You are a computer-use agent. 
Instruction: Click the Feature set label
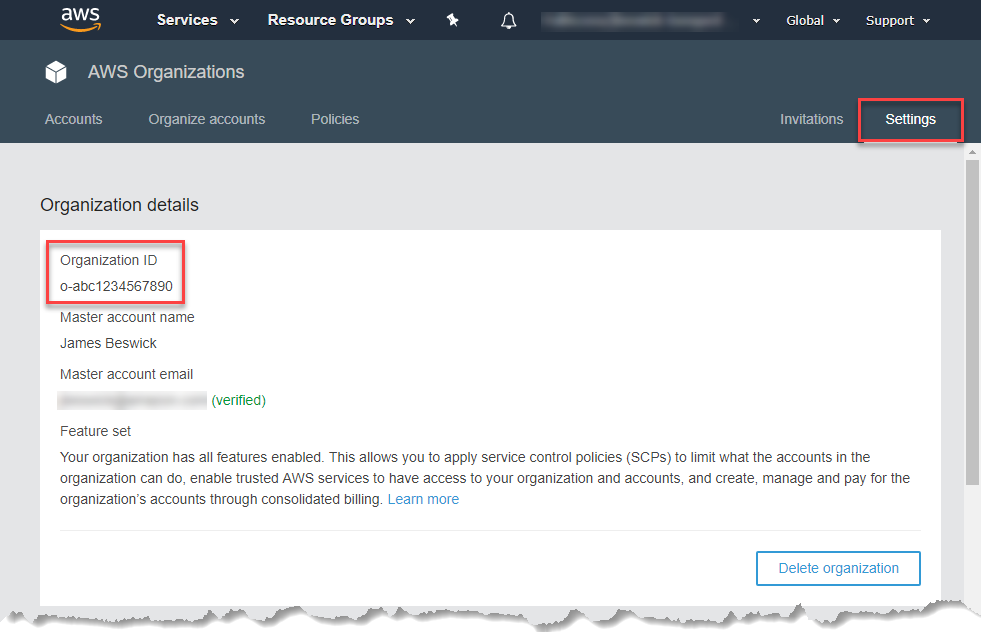click(95, 431)
